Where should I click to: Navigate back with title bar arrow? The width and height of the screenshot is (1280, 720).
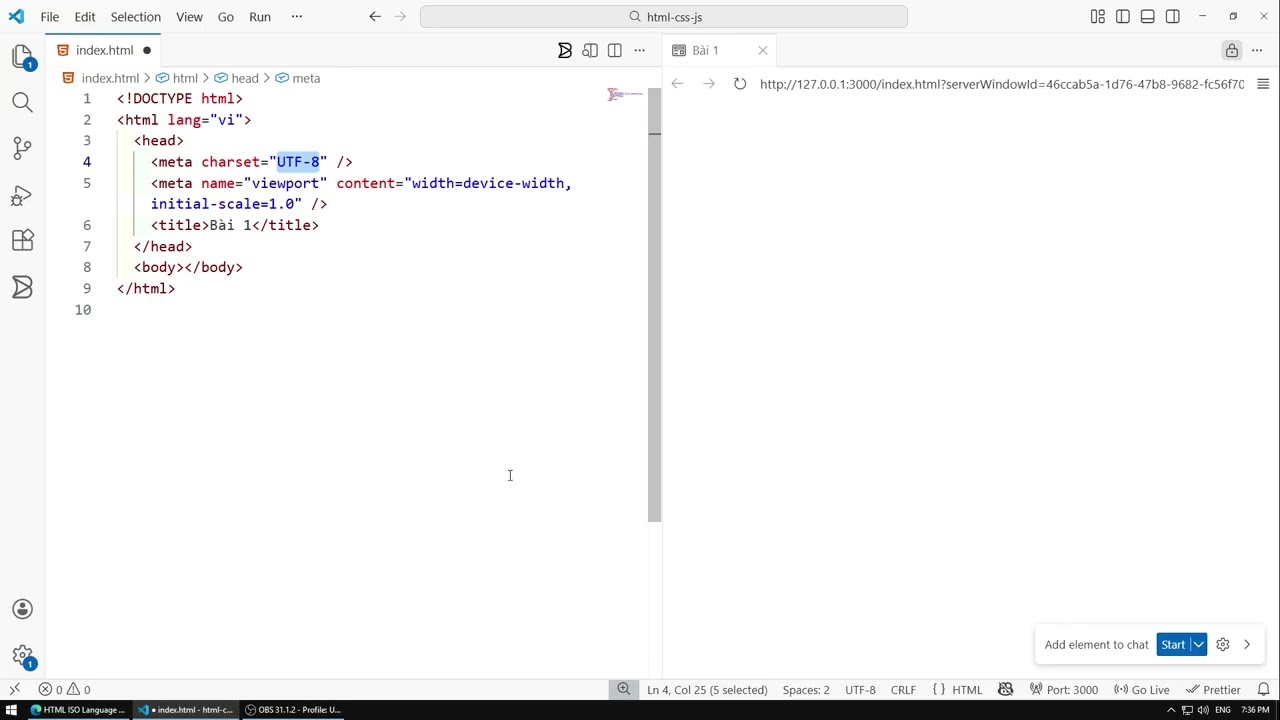point(375,16)
